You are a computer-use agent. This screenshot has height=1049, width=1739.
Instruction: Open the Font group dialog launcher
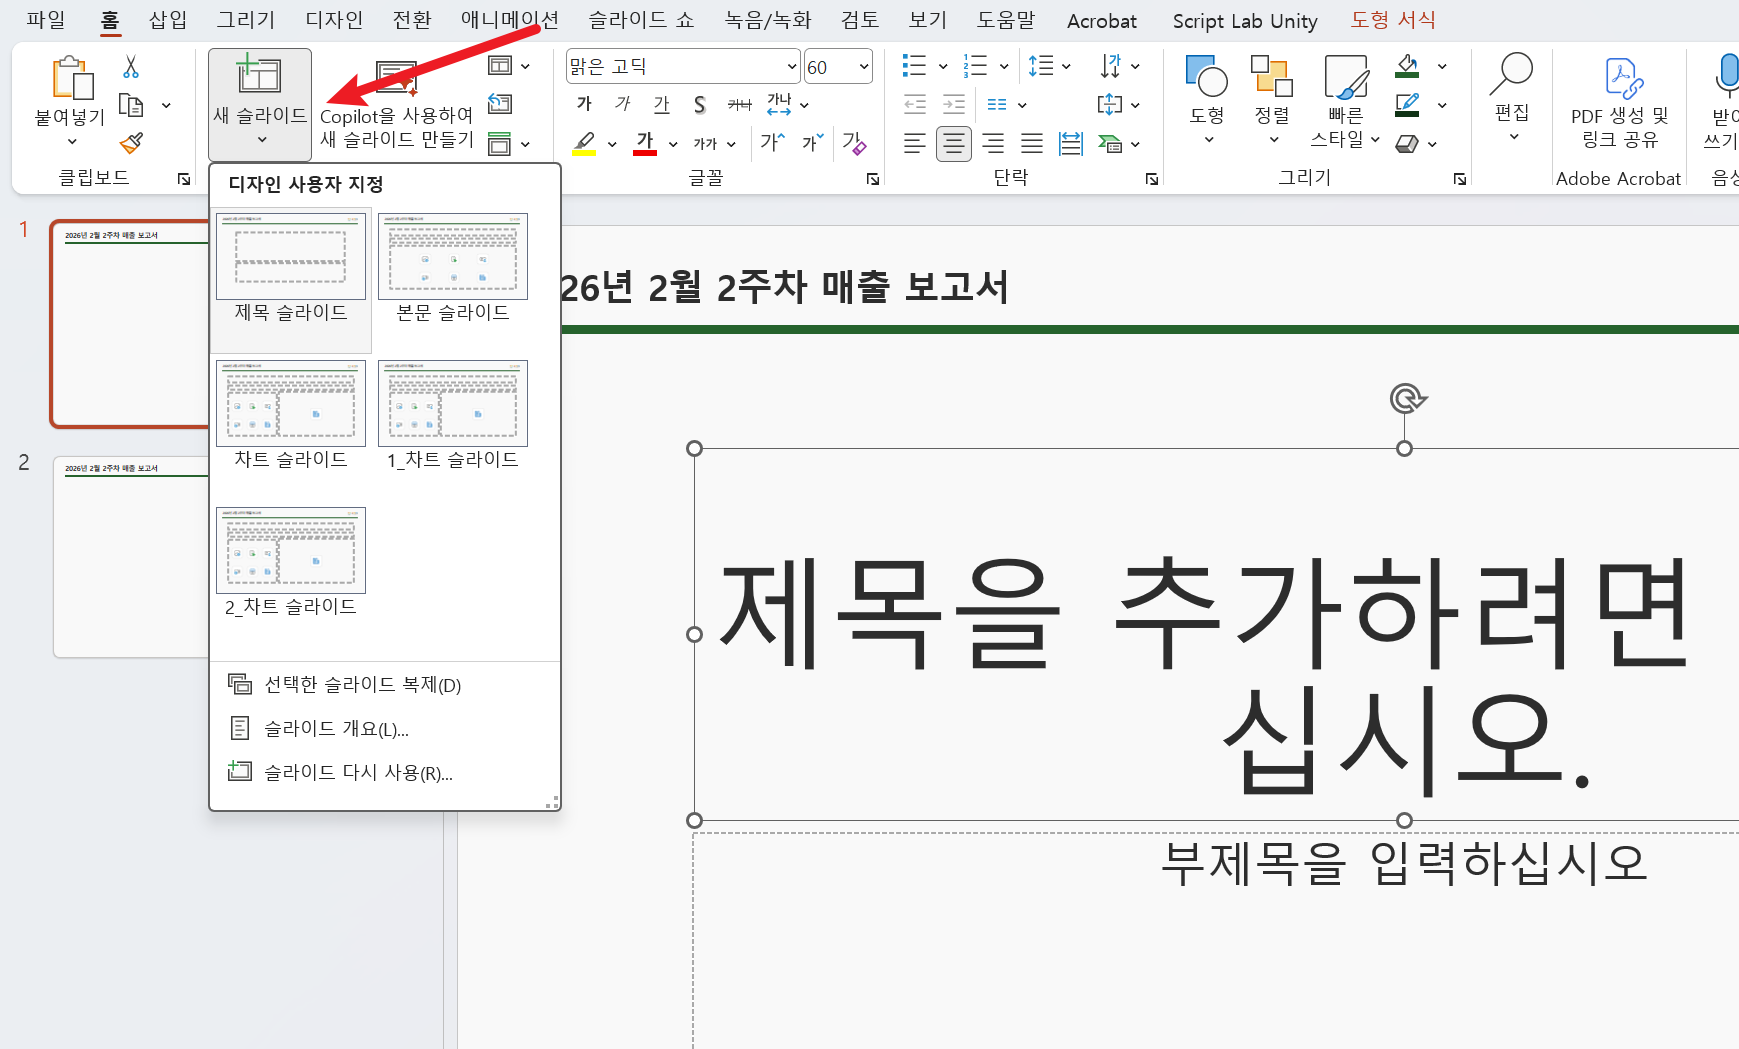[873, 179]
